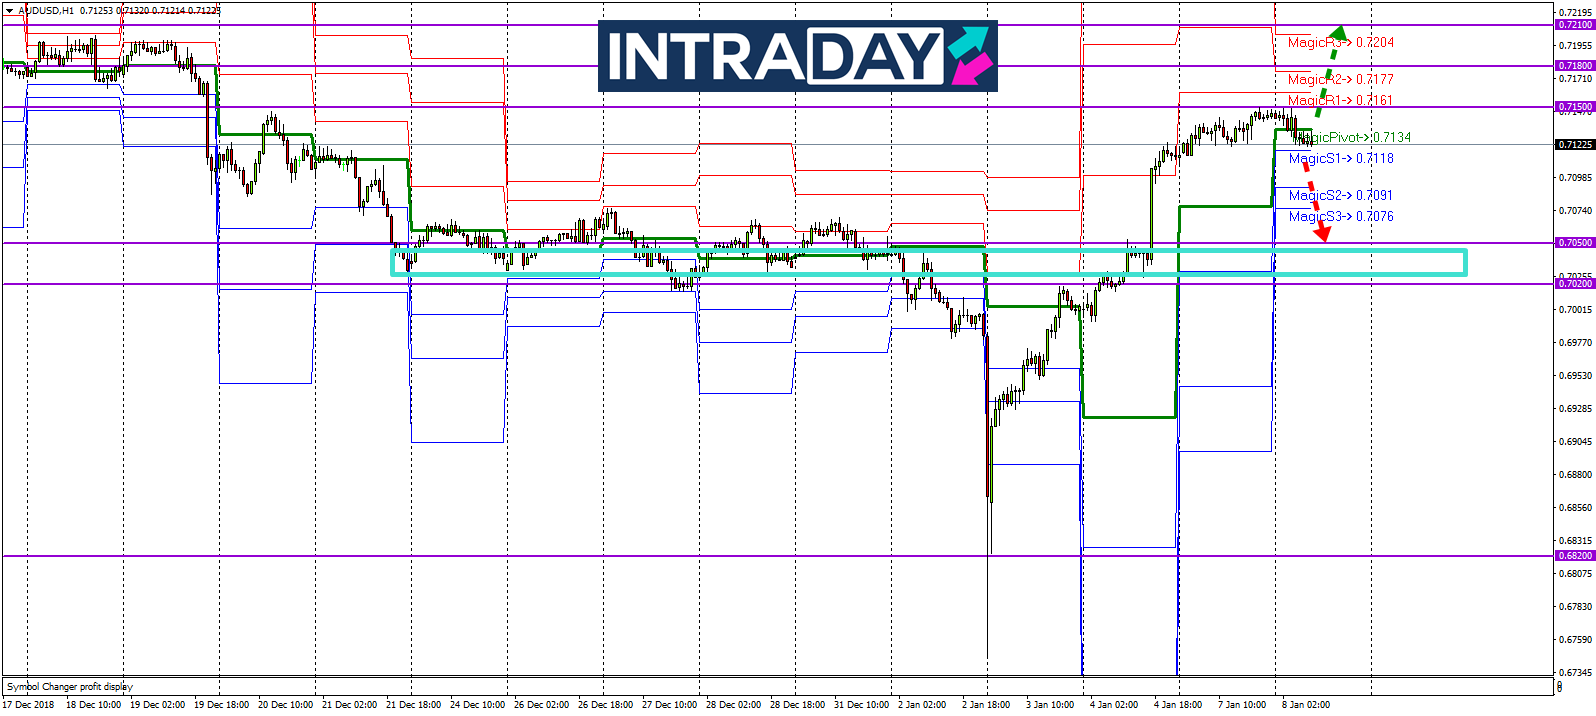The height and width of the screenshot is (716, 1596).
Task: Click the 21 Dec 02:00 time label
Action: pyautogui.click(x=349, y=705)
